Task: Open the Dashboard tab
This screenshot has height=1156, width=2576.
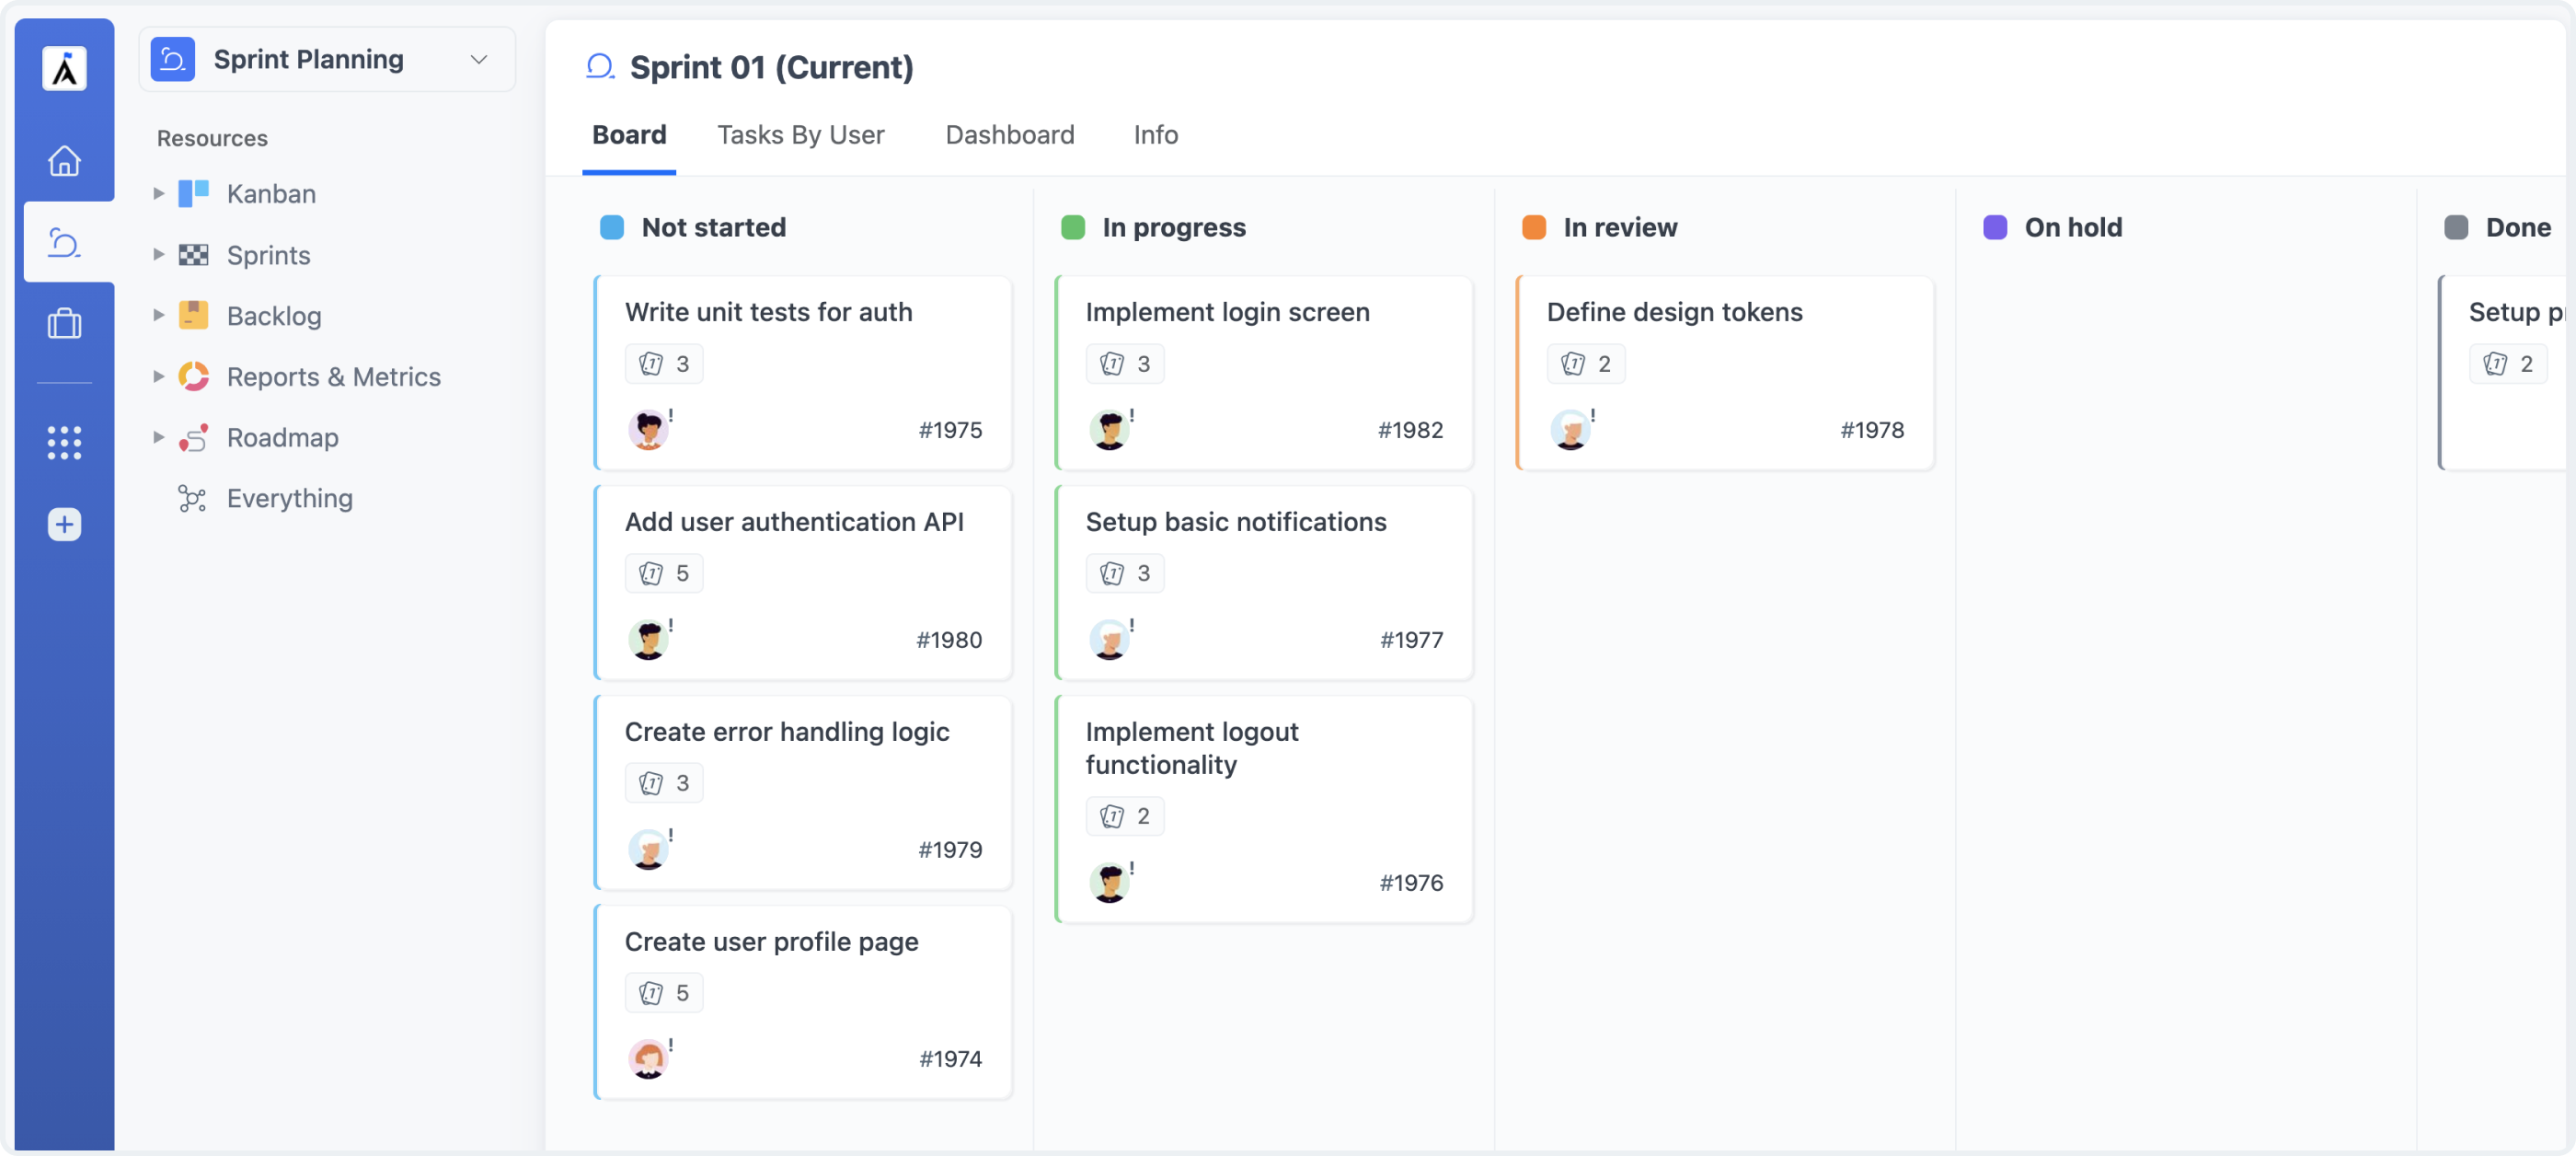Action: [1009, 134]
